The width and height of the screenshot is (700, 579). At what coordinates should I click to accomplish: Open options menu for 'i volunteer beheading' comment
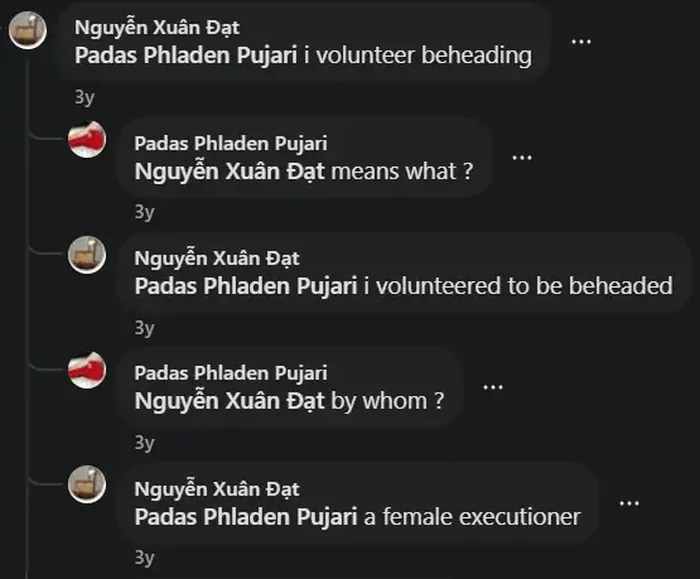click(581, 42)
